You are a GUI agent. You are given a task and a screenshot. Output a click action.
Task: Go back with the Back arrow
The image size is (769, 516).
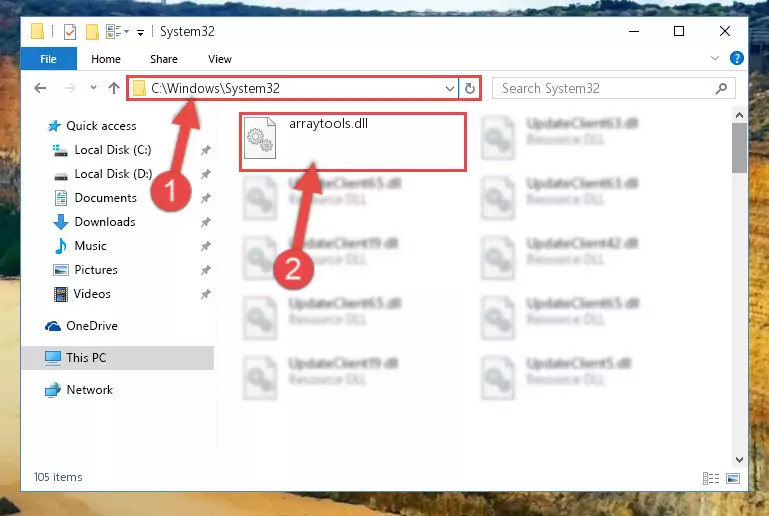(x=40, y=88)
